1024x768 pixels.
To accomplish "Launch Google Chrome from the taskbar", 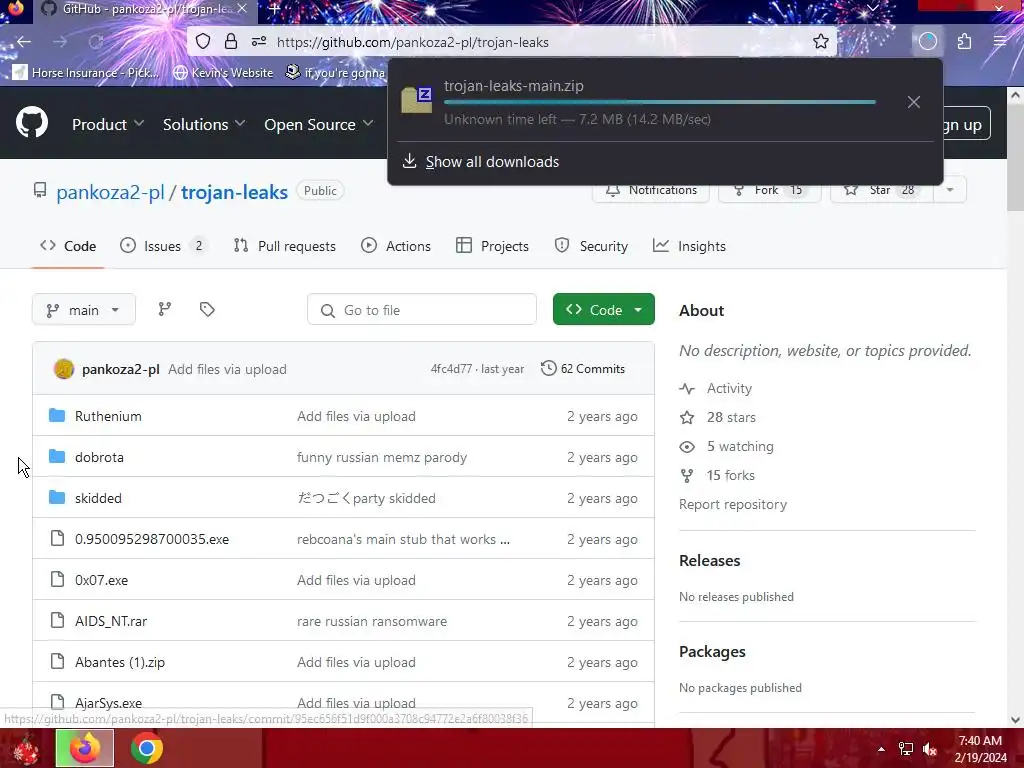I will point(146,748).
